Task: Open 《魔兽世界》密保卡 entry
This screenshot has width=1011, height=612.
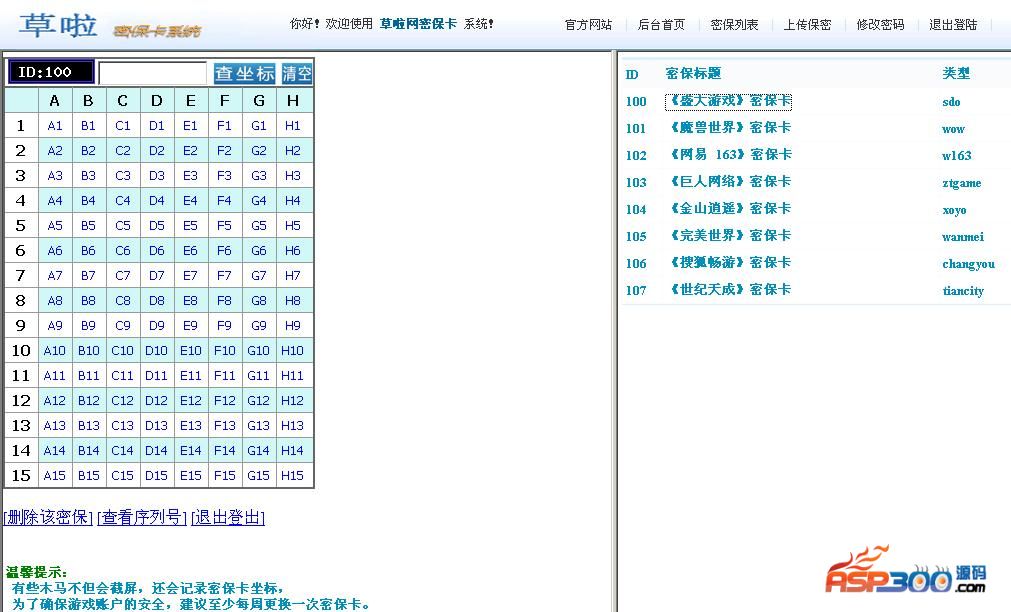Action: click(x=729, y=128)
